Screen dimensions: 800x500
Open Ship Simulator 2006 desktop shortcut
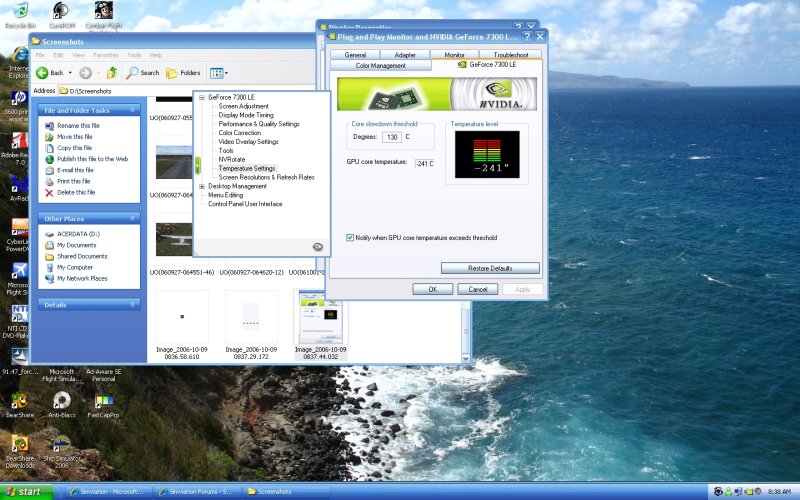click(x=61, y=445)
